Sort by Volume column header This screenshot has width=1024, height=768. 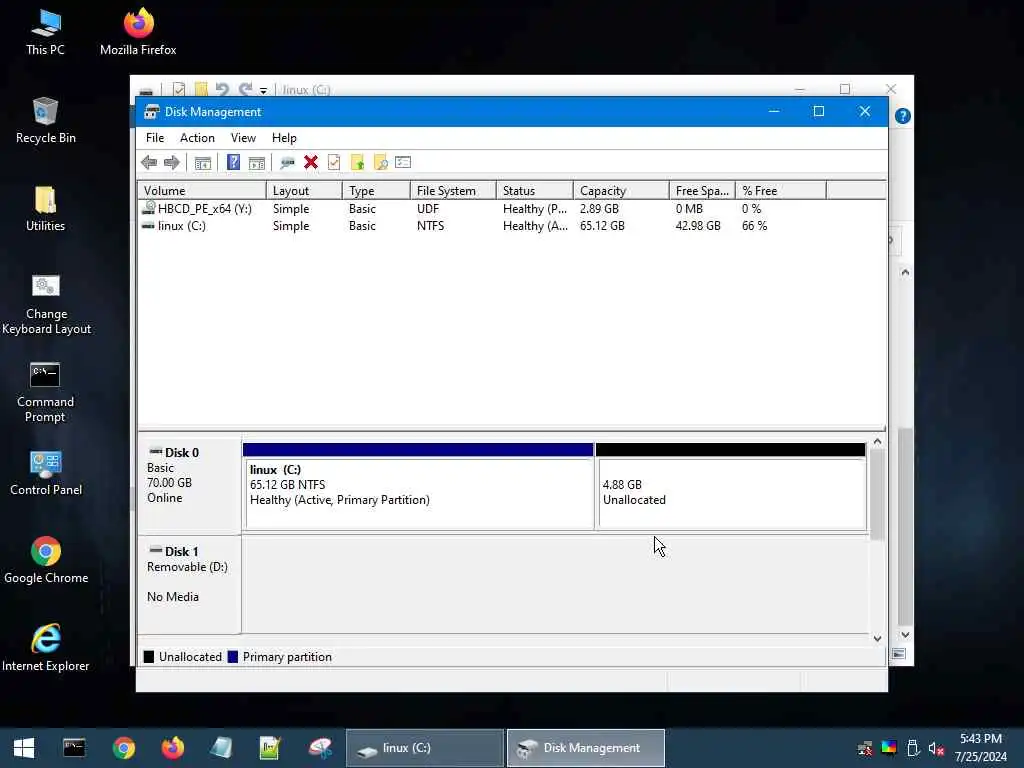[202, 191]
